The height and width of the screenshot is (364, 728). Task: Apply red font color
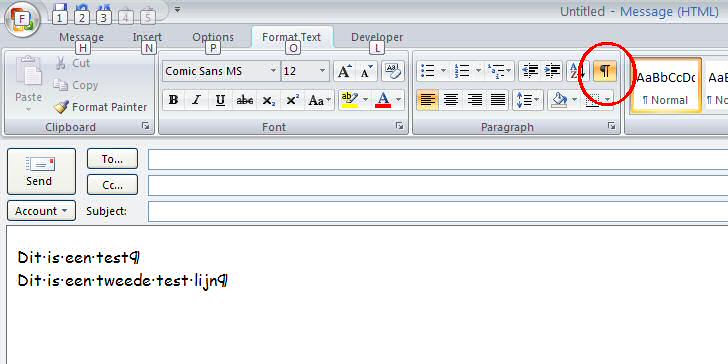click(x=384, y=100)
